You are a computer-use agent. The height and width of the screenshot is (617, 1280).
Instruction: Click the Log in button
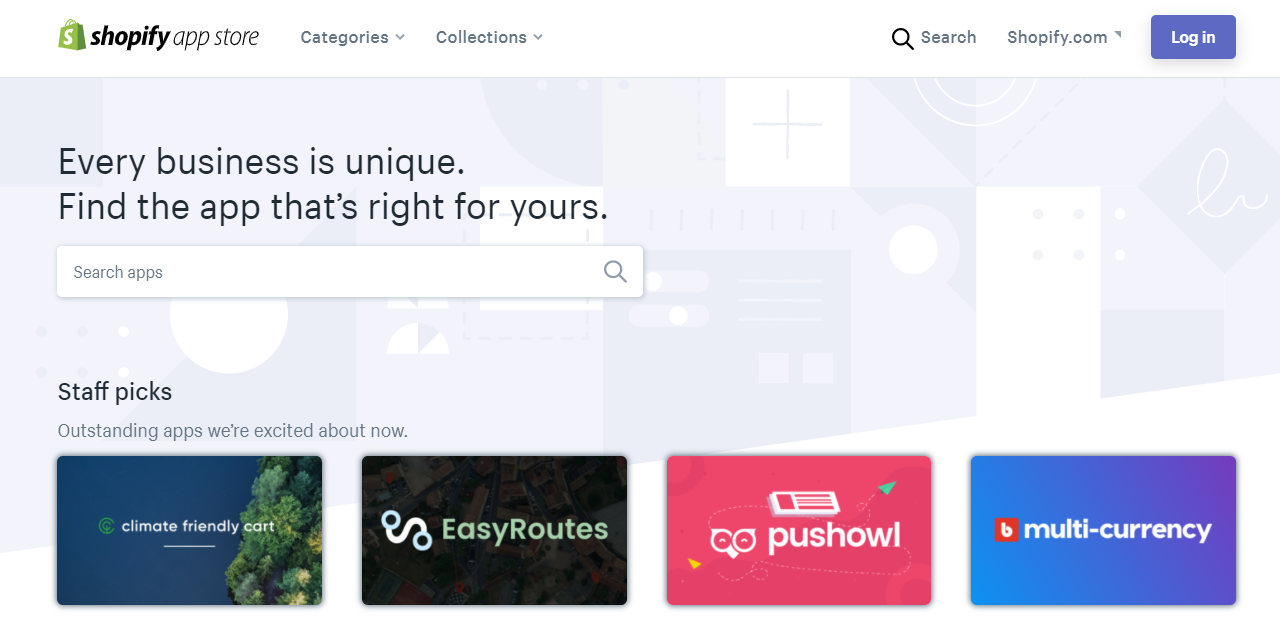[x=1193, y=37]
